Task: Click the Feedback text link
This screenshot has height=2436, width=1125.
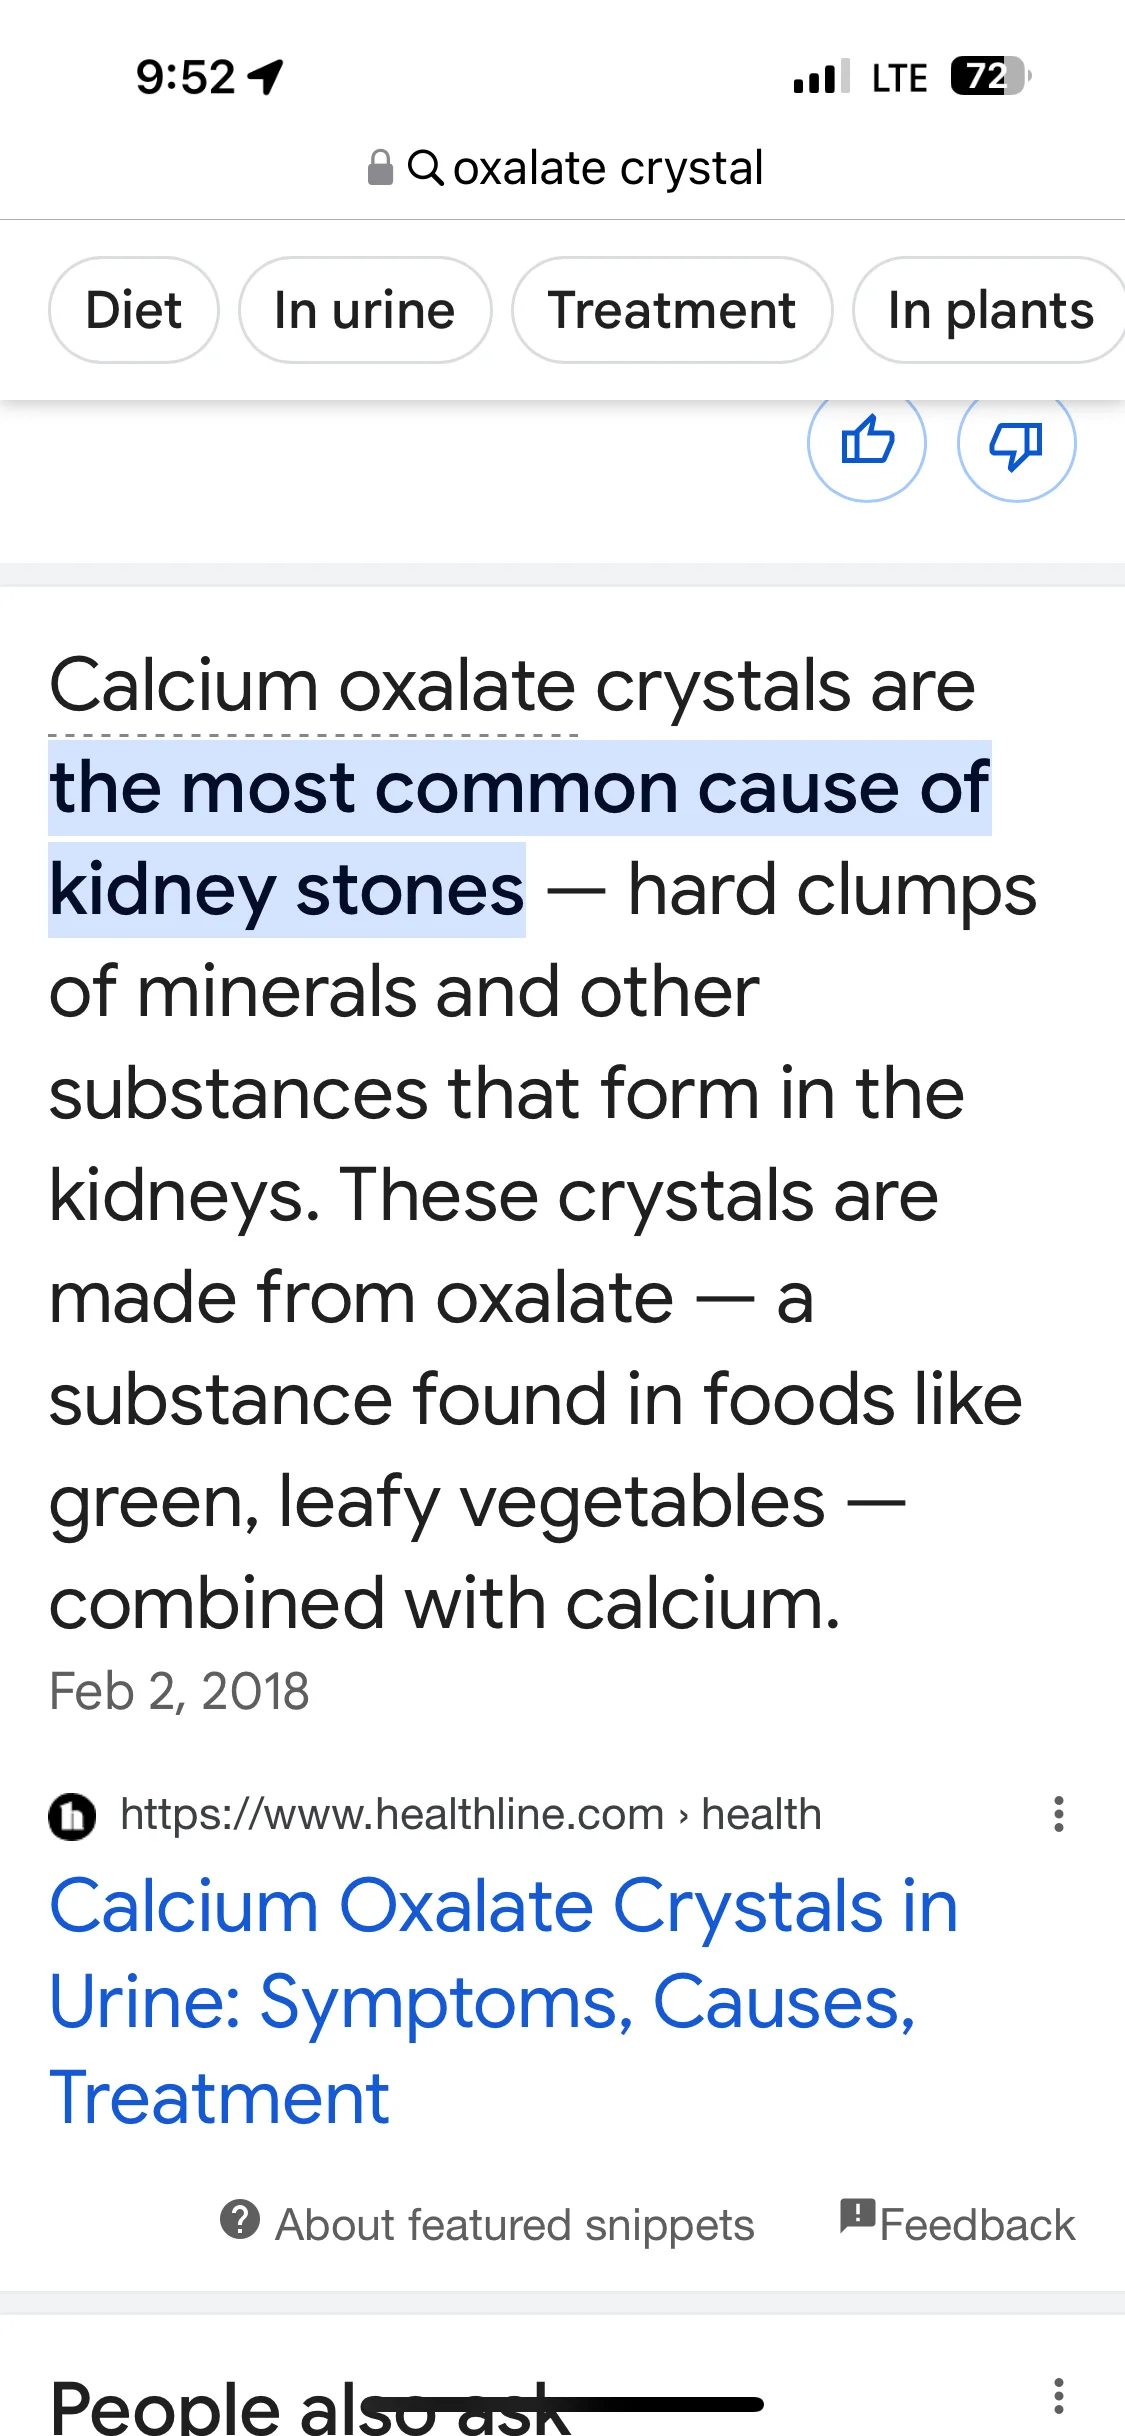Action: click(977, 2225)
